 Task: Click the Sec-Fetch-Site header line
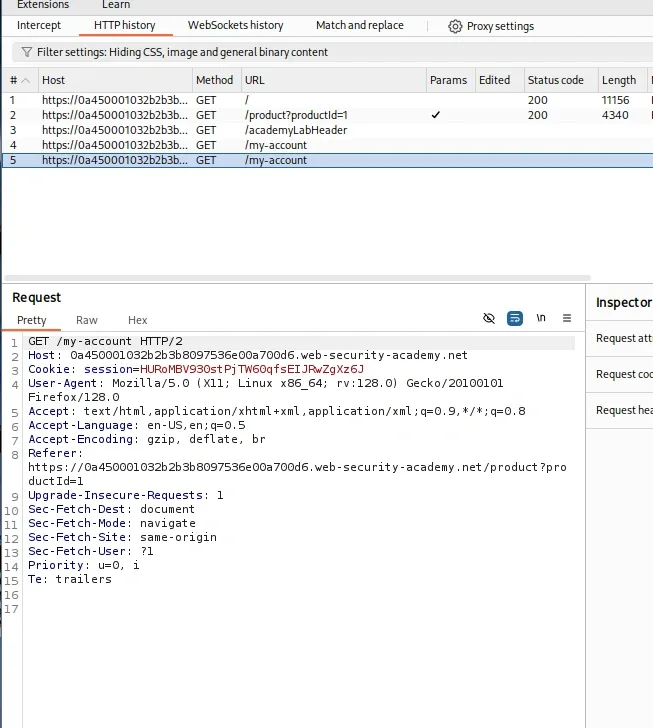(122, 537)
